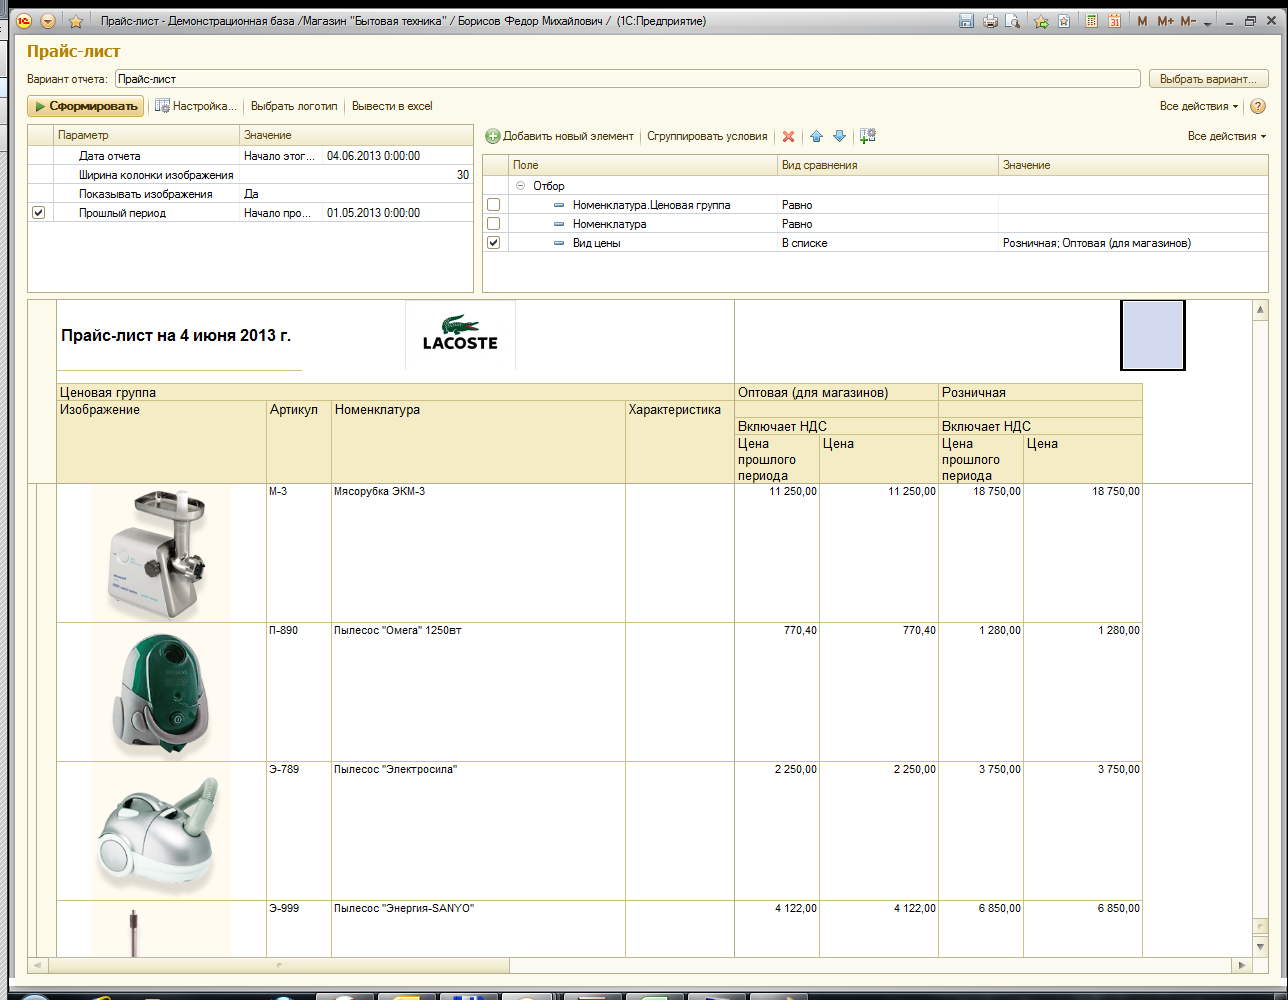Open Все действия dropdown above filter table
The image size is (1288, 1000).
[1226, 136]
